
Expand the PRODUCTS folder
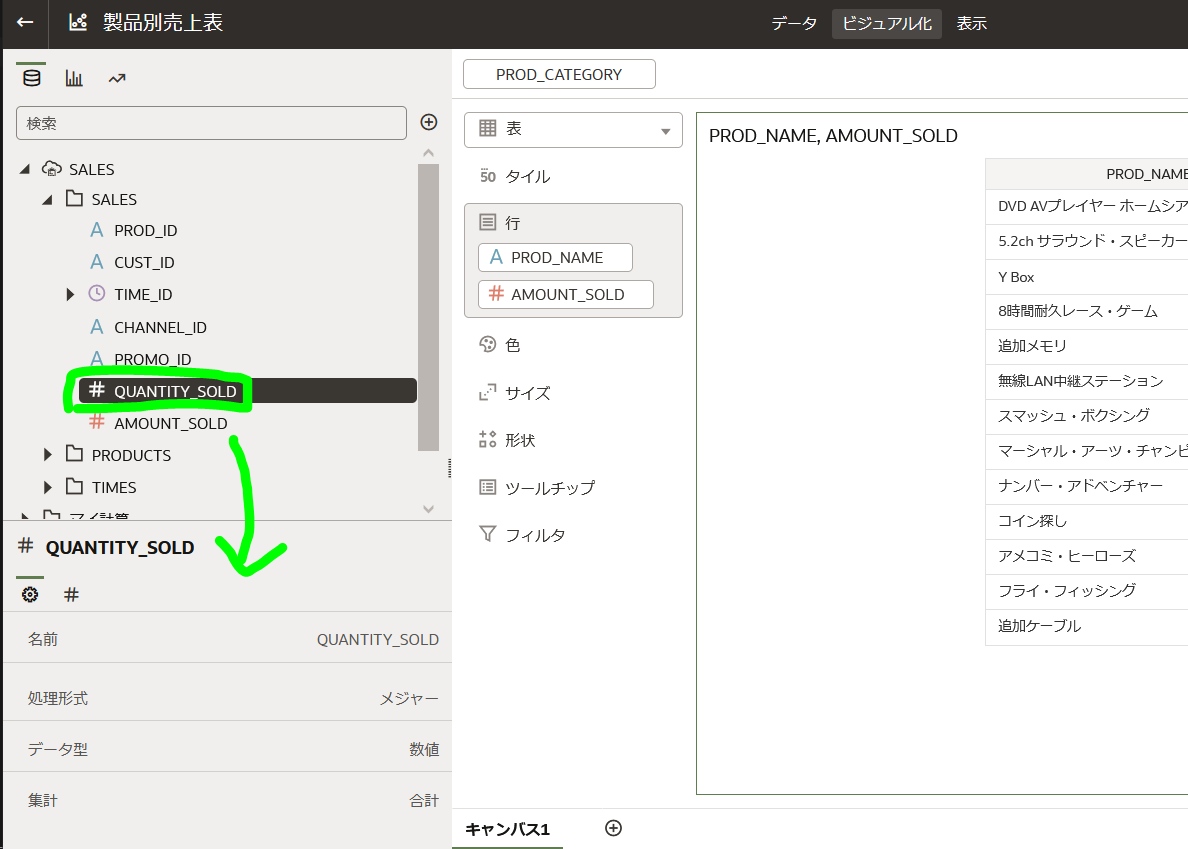click(x=48, y=454)
